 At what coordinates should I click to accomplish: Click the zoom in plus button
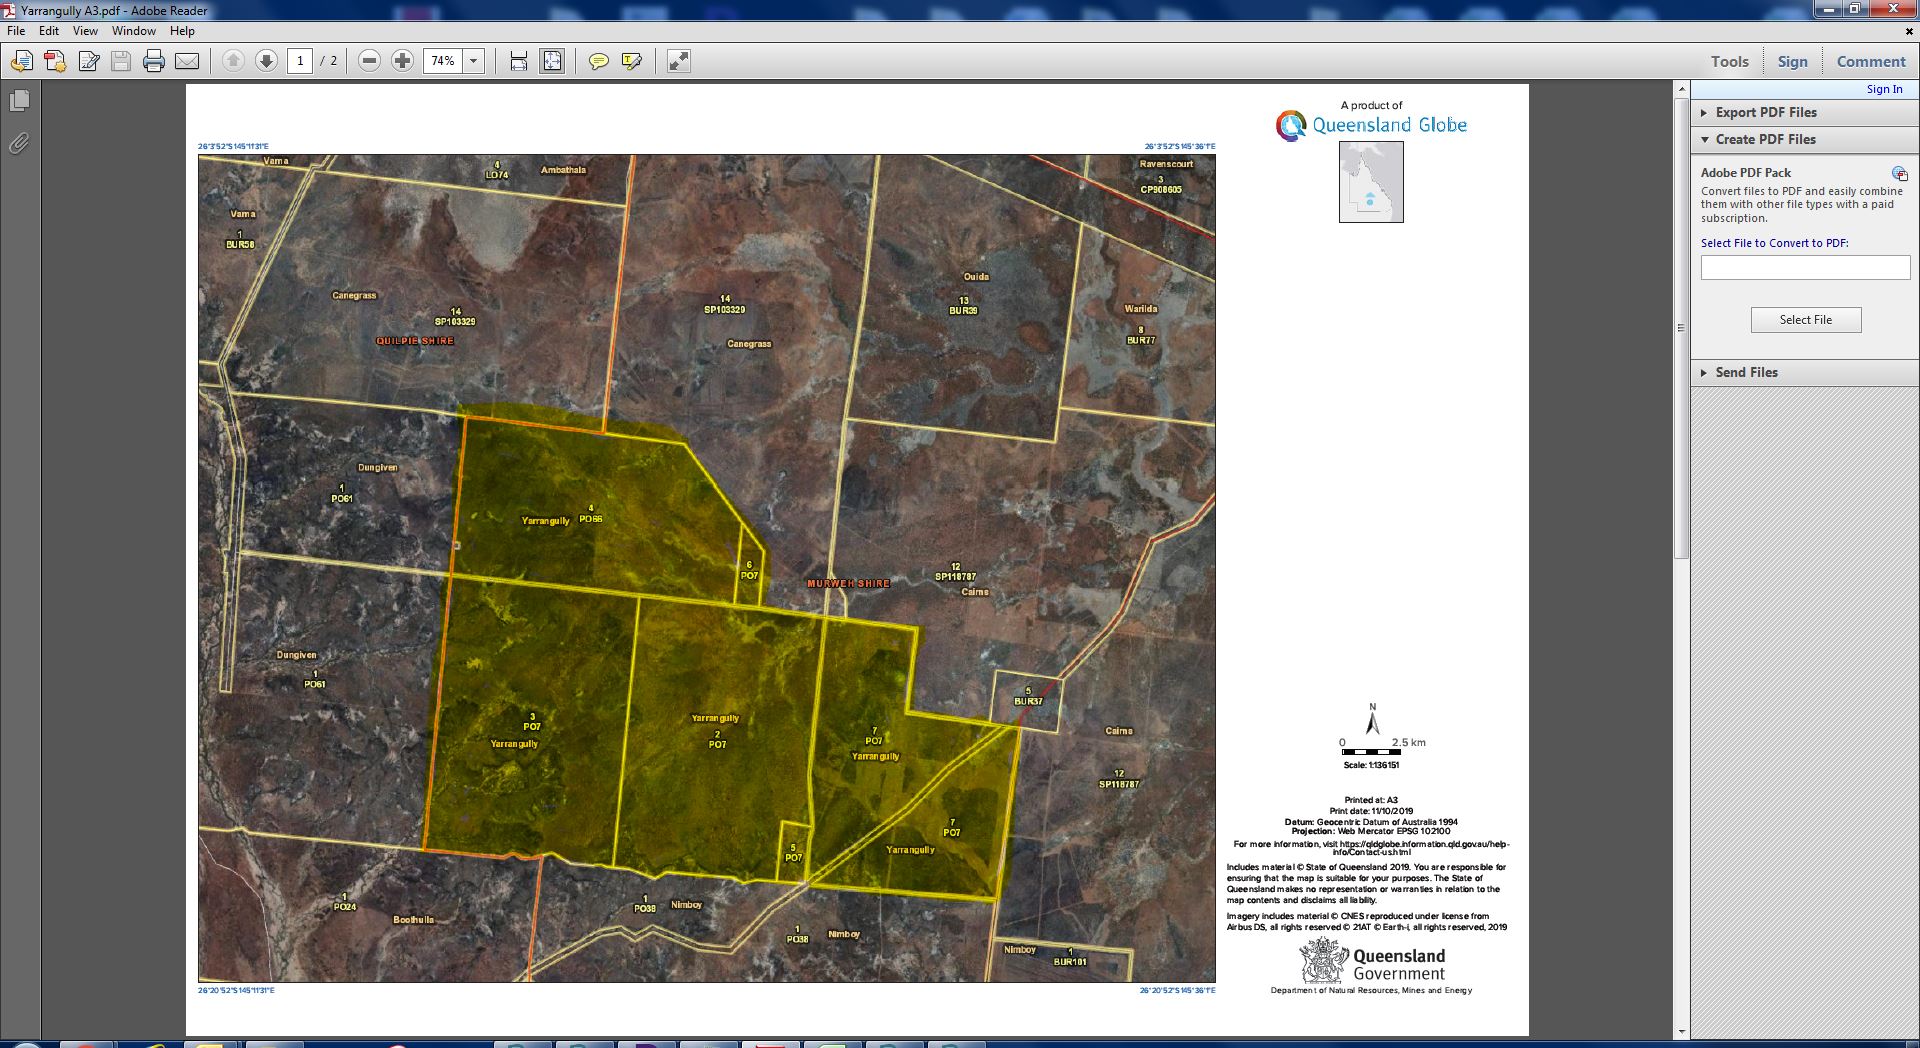(402, 61)
